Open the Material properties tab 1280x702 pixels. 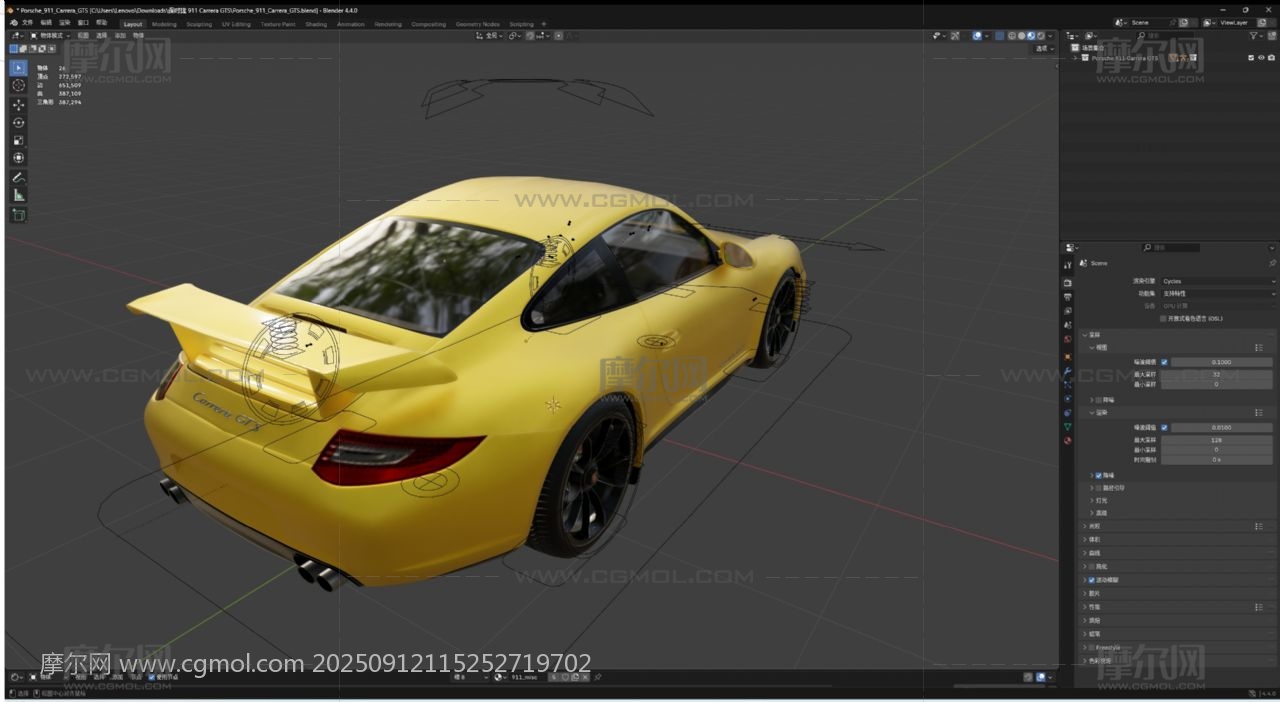point(1068,440)
